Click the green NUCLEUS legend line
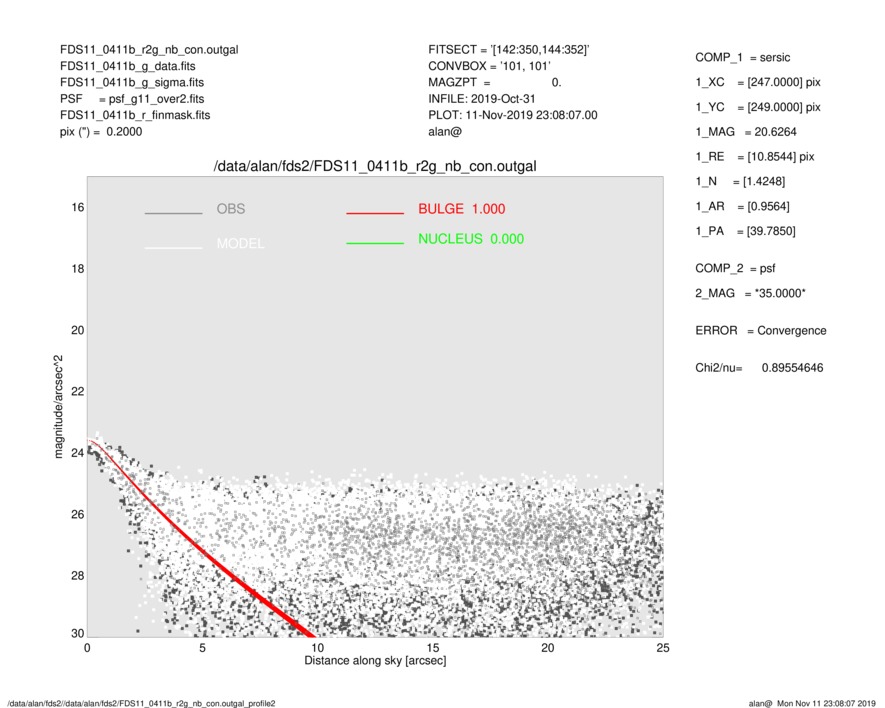 click(x=375, y=243)
